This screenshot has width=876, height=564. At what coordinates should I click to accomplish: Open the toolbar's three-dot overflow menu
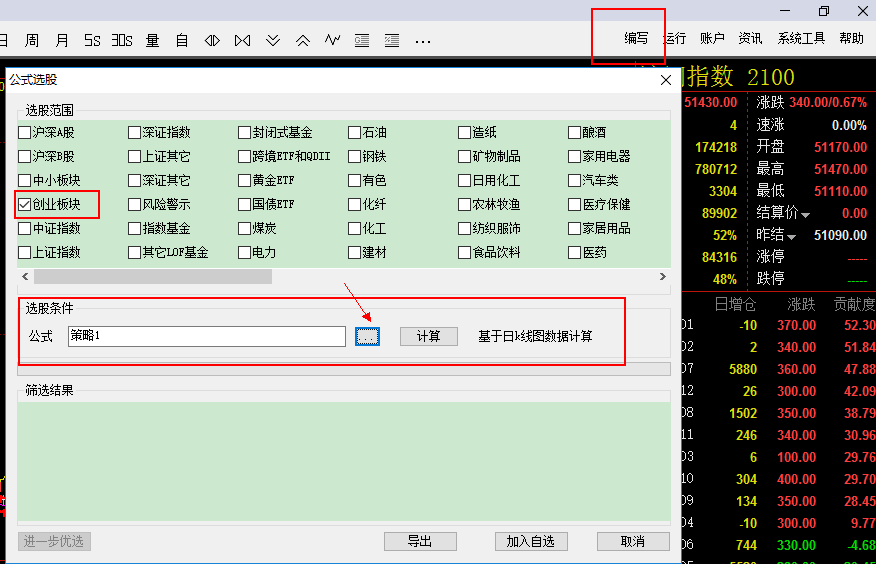pos(423,40)
